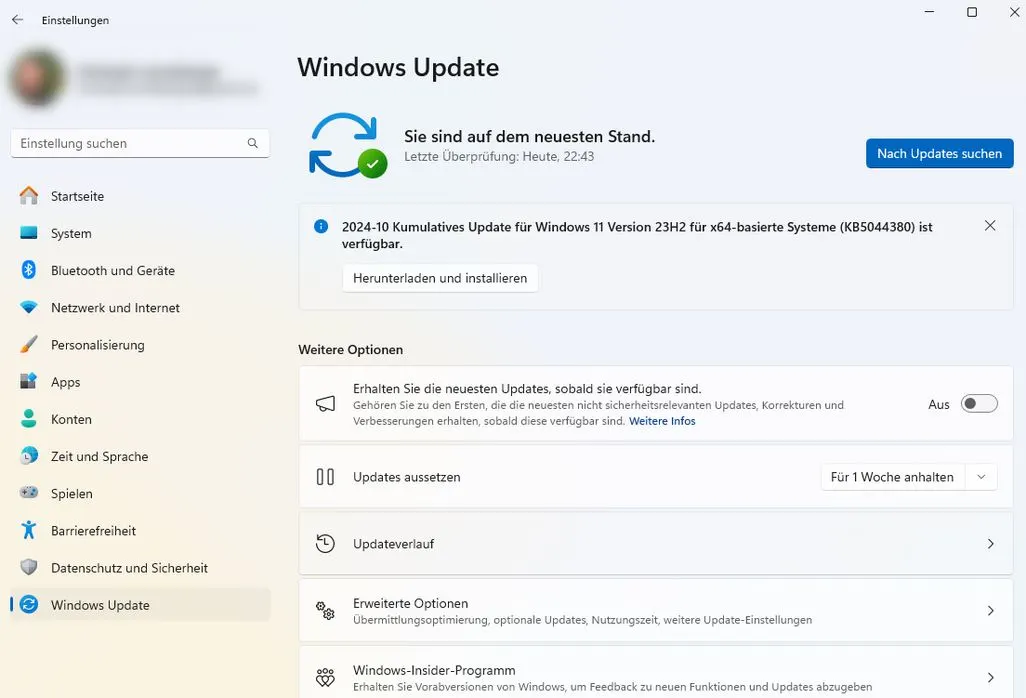This screenshot has width=1026, height=698.
Task: Select Barrierefreiheit label in sidebar
Action: [94, 531]
